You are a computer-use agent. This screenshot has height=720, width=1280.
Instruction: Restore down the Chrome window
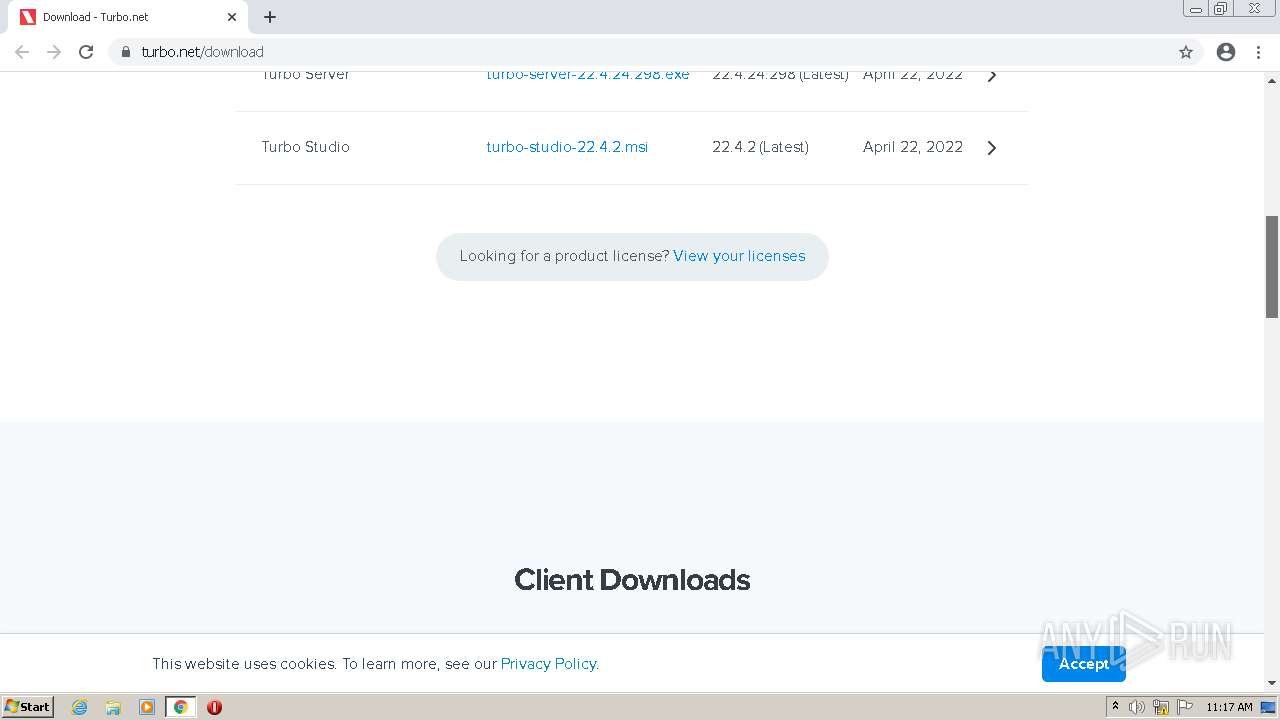1221,9
